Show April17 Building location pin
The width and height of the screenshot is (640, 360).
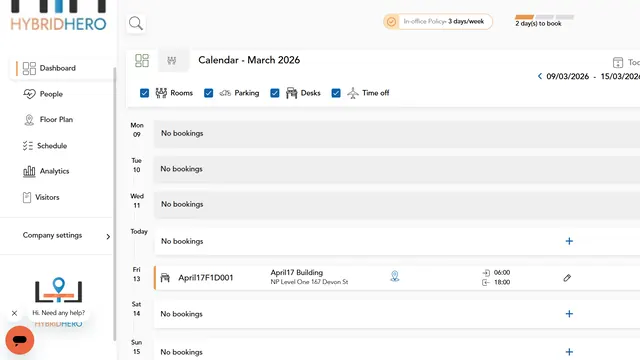(395, 276)
